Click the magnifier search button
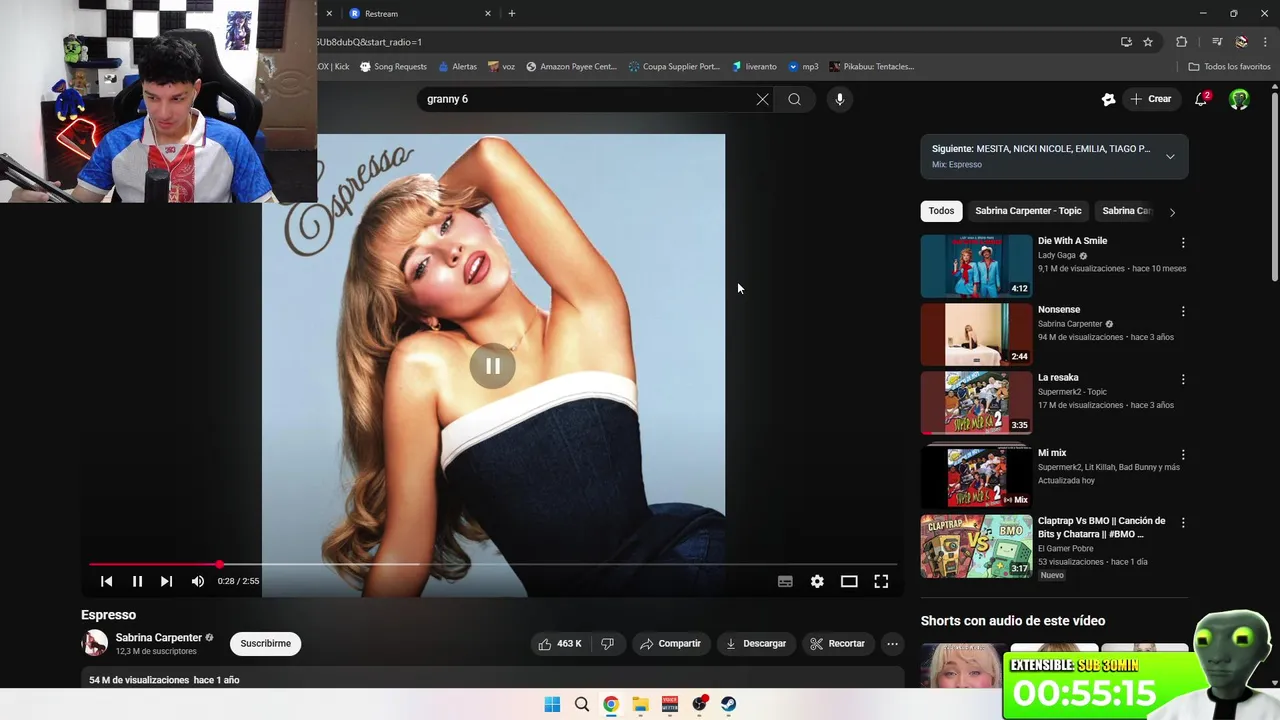Viewport: 1280px width, 720px height. pyautogui.click(x=794, y=99)
